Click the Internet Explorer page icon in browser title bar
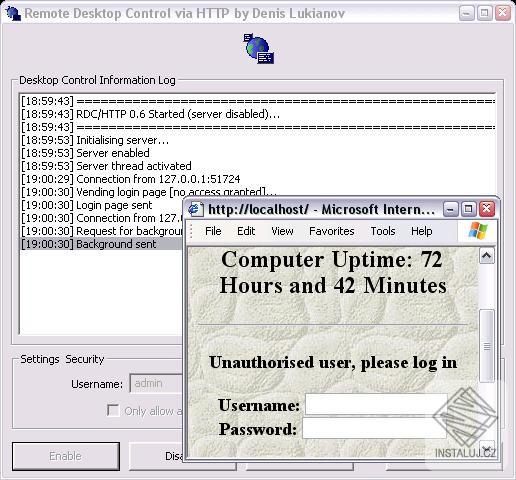Image resolution: width=516 pixels, height=480 pixels. coord(196,209)
